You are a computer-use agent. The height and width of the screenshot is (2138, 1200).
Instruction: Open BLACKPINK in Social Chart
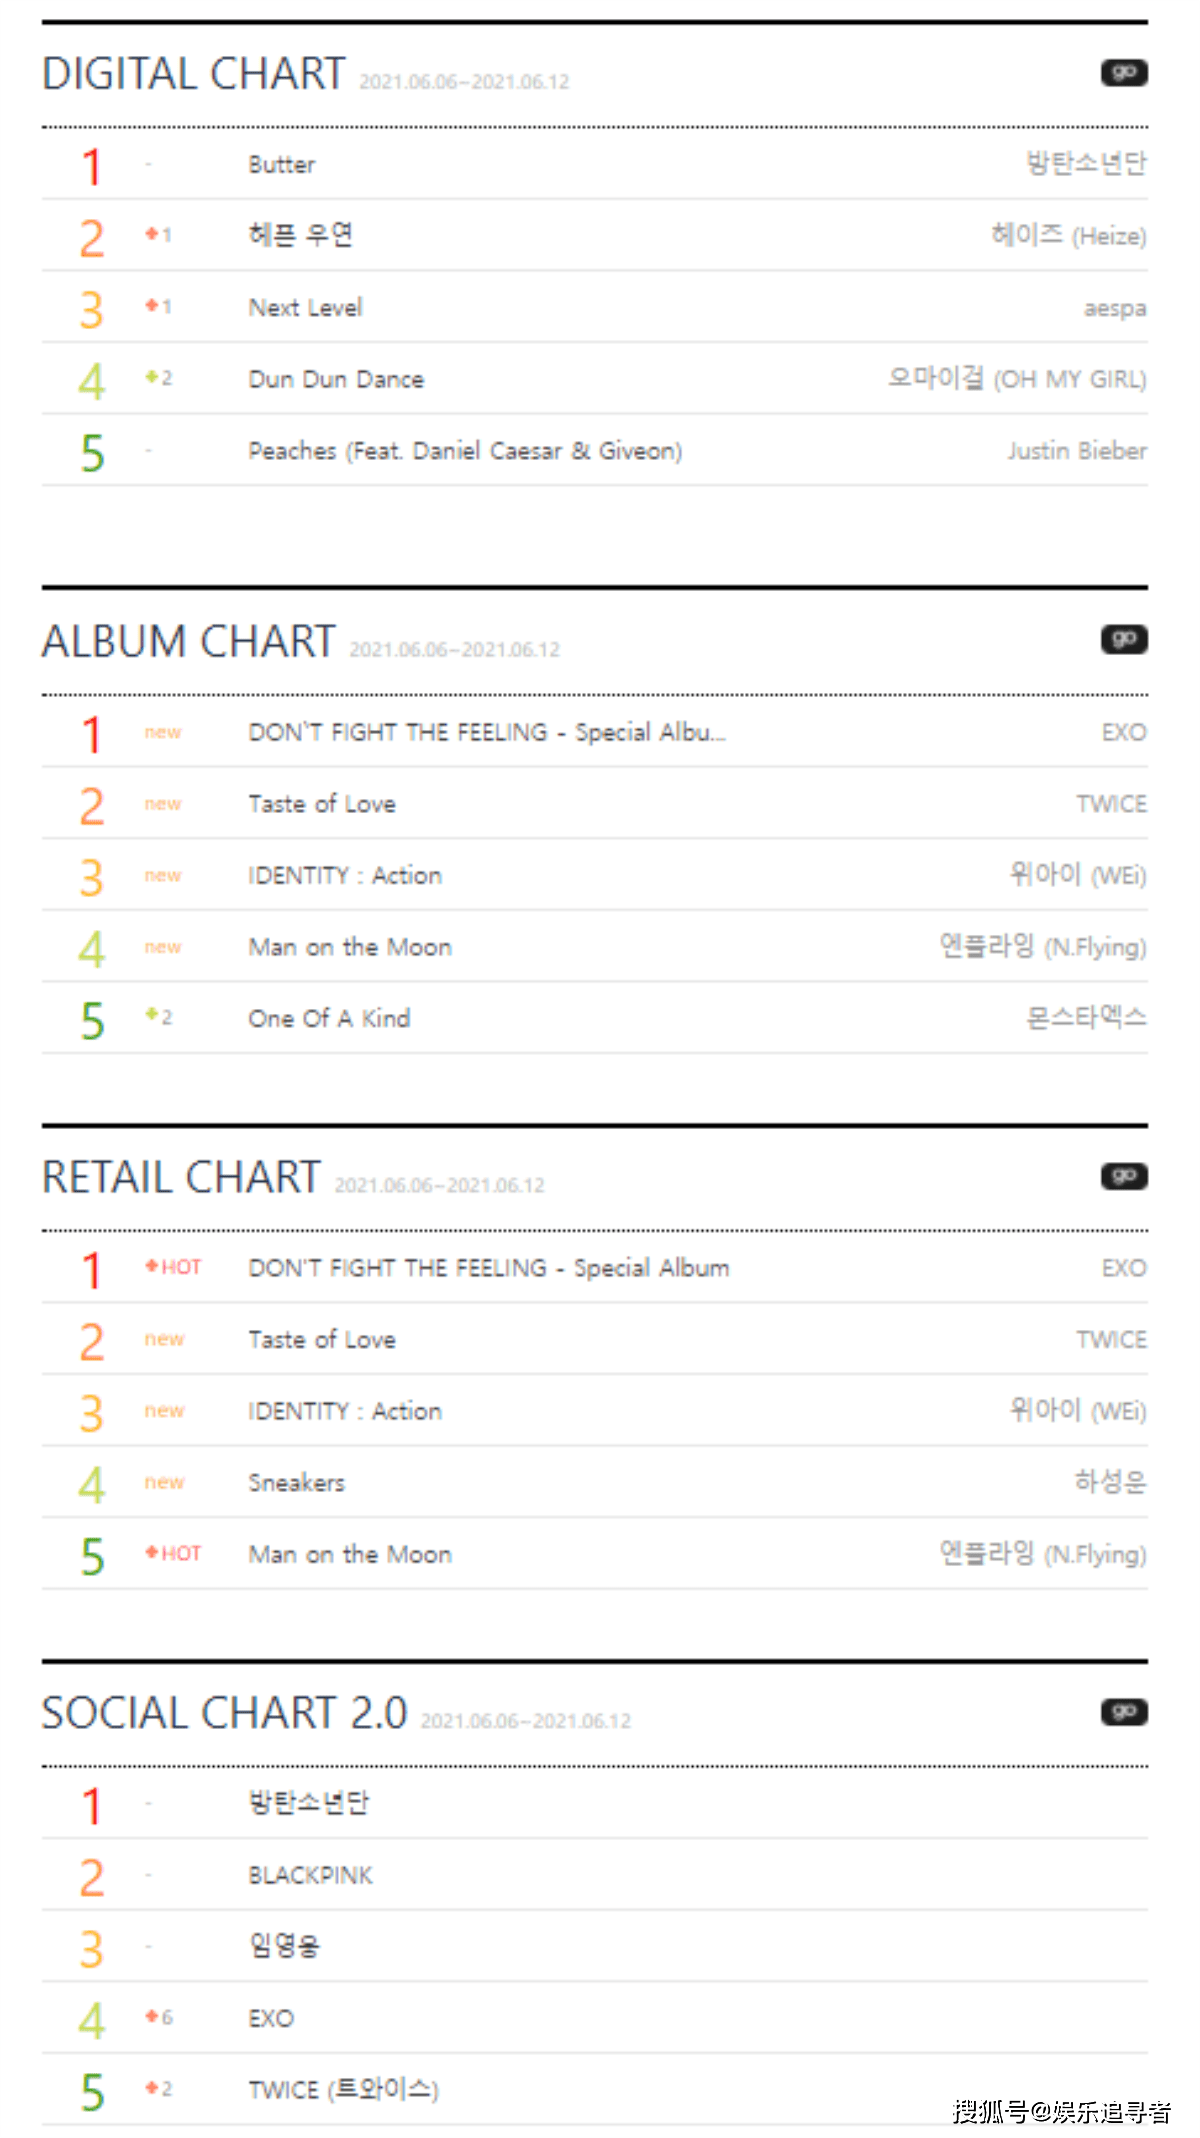point(310,1876)
